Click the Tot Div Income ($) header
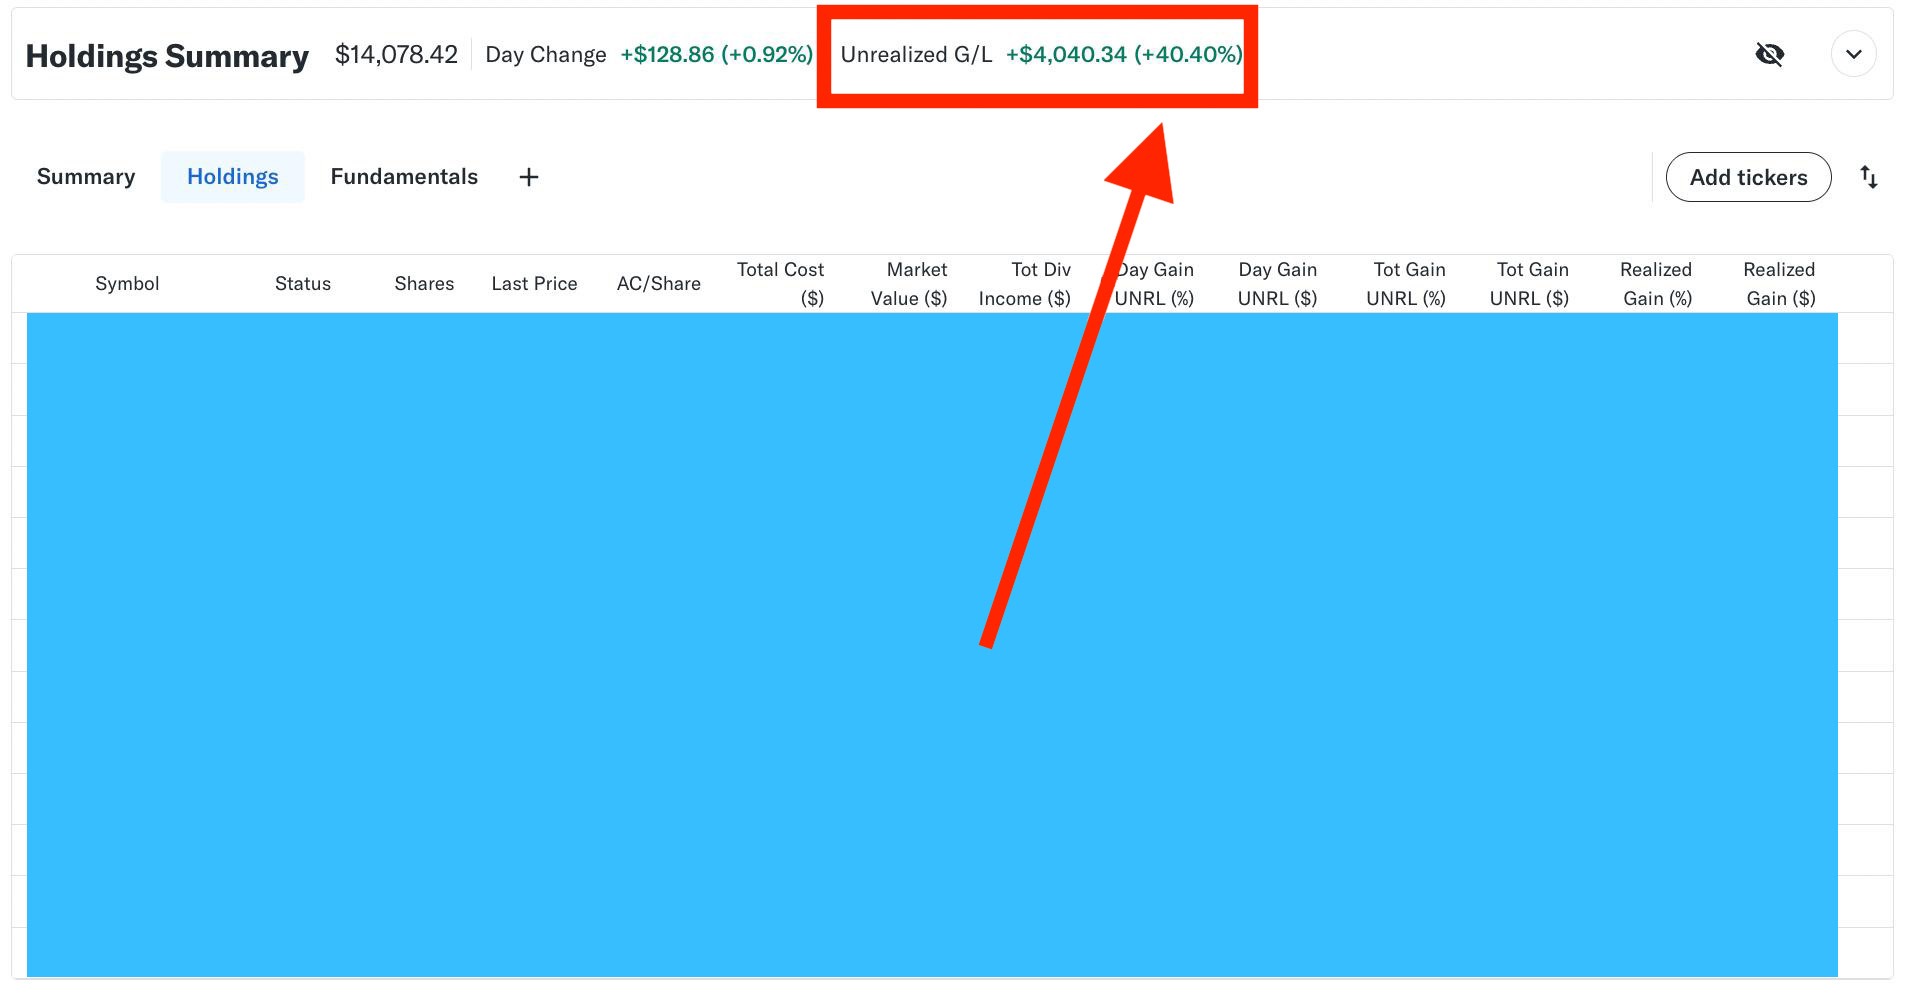 (x=1025, y=284)
